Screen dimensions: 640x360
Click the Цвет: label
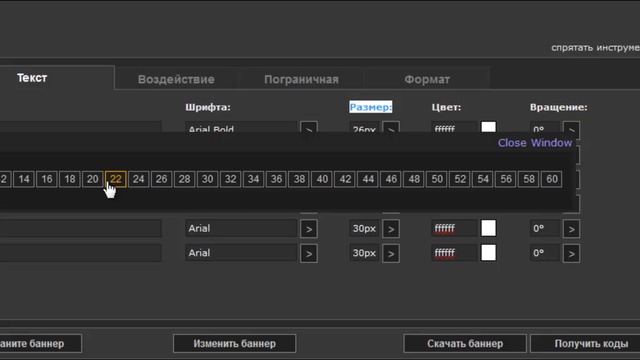[446, 107]
